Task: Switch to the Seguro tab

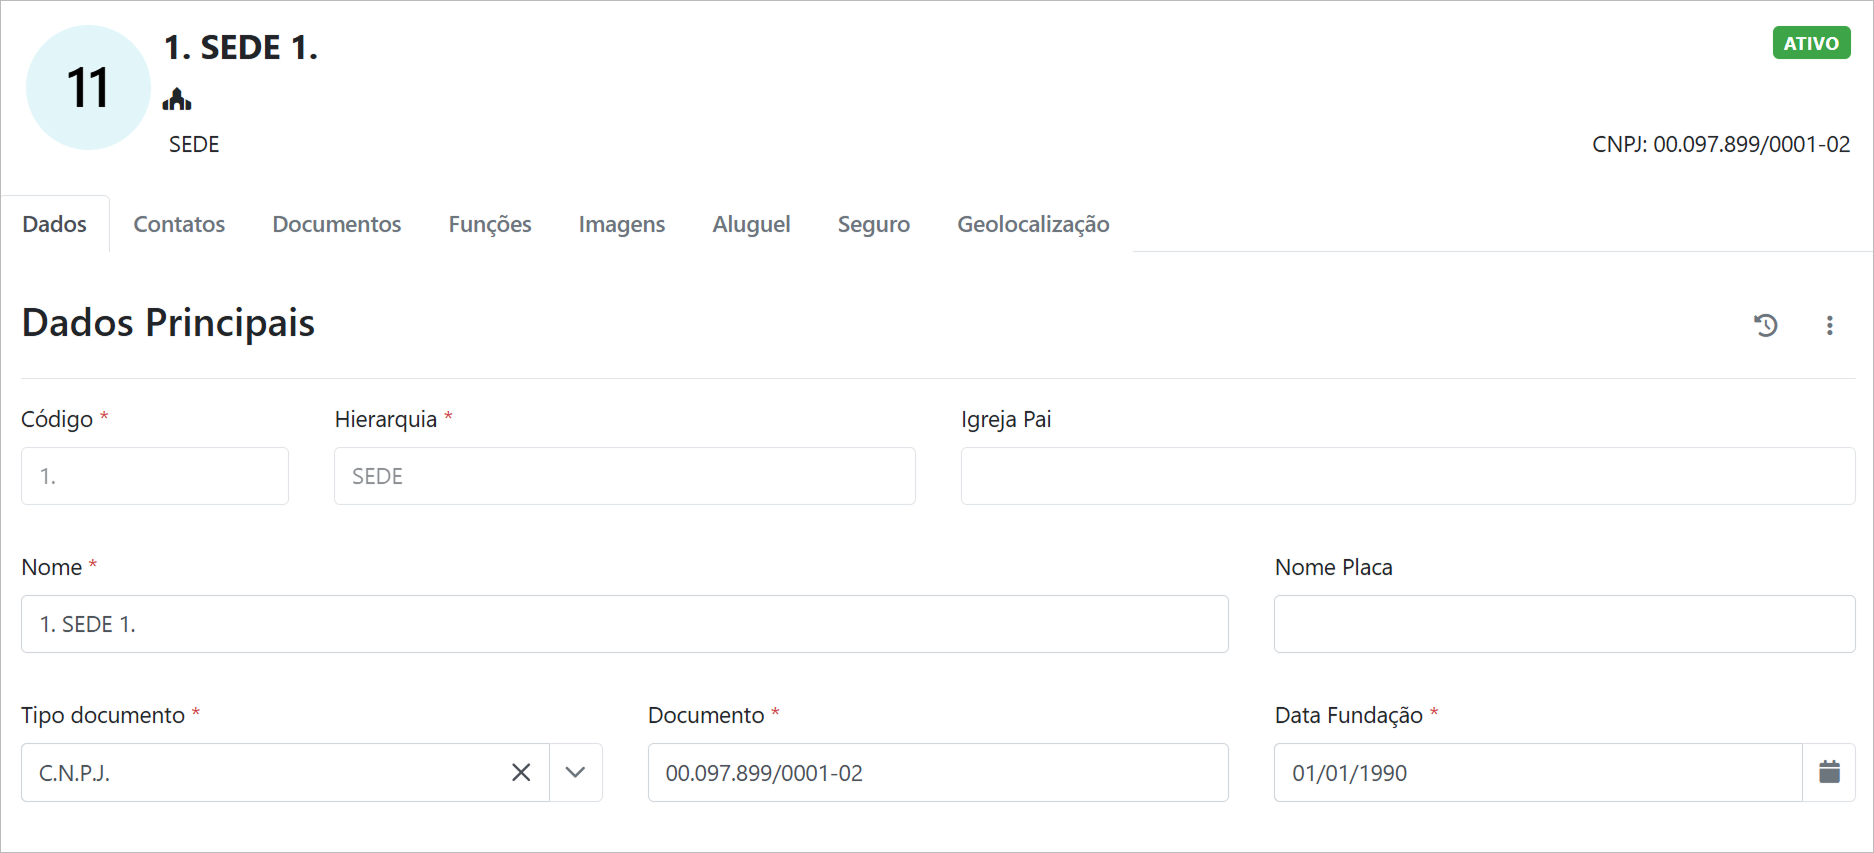Action: 873,224
